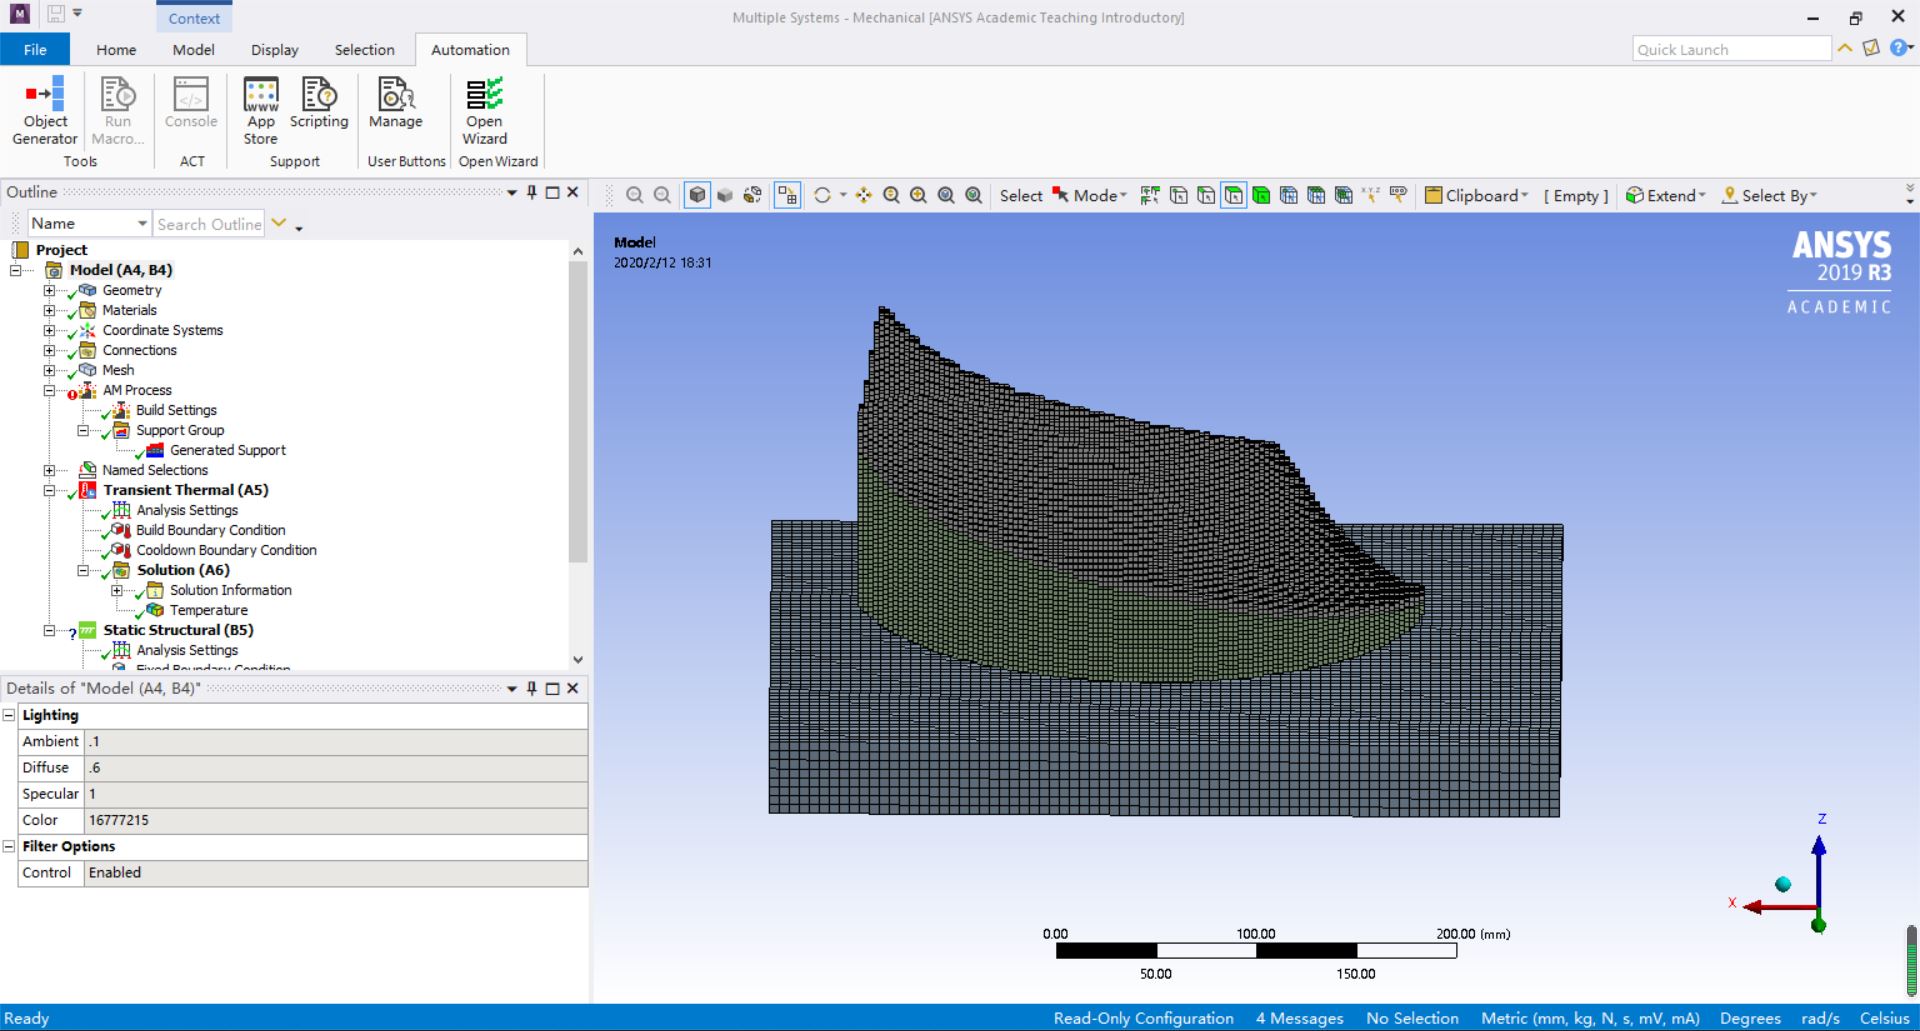The height and width of the screenshot is (1031, 1920).
Task: Switch to the Automation ribbon tab
Action: point(470,49)
